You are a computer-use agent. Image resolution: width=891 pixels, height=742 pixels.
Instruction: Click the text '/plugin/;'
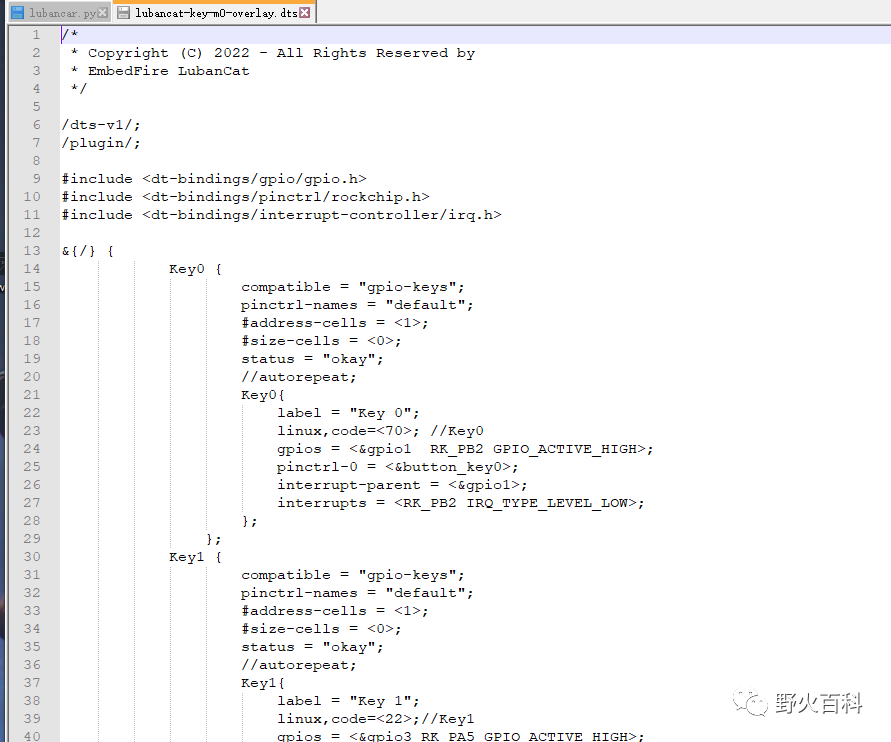pyautogui.click(x=101, y=143)
